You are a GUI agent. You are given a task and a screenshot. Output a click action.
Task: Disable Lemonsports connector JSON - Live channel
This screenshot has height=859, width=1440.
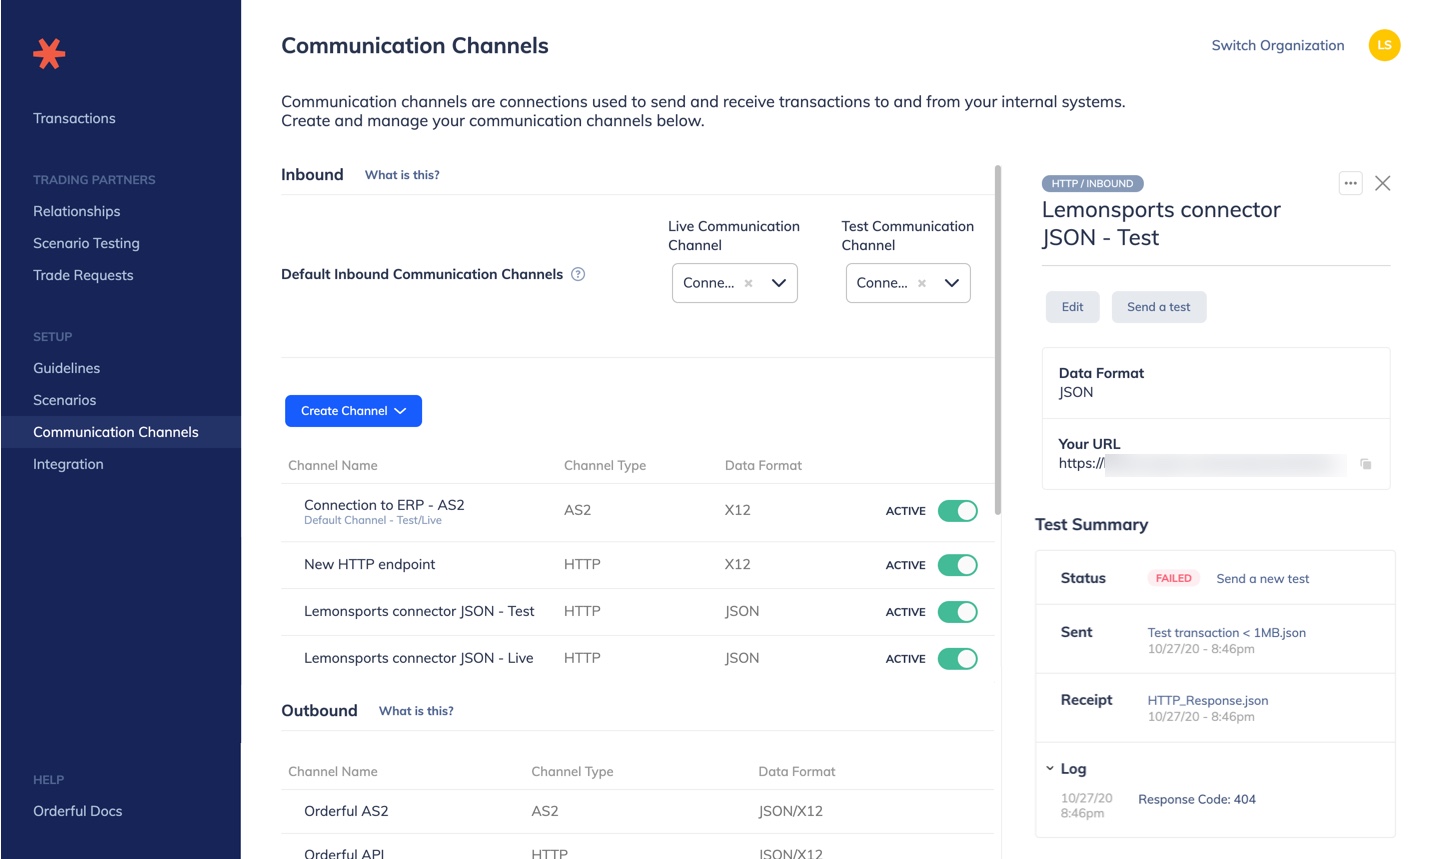point(957,659)
